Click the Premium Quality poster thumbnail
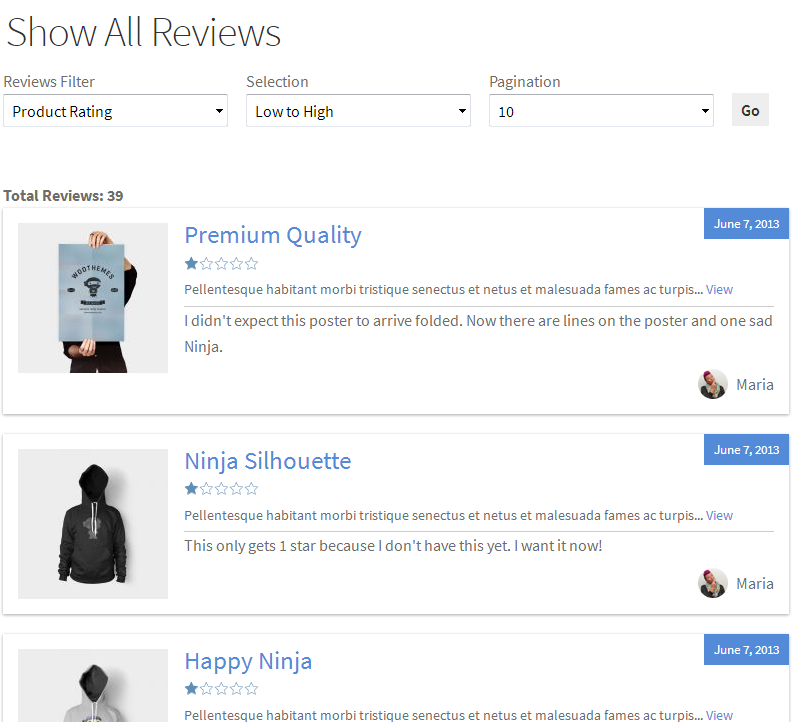The width and height of the screenshot is (811, 722). tap(93, 298)
